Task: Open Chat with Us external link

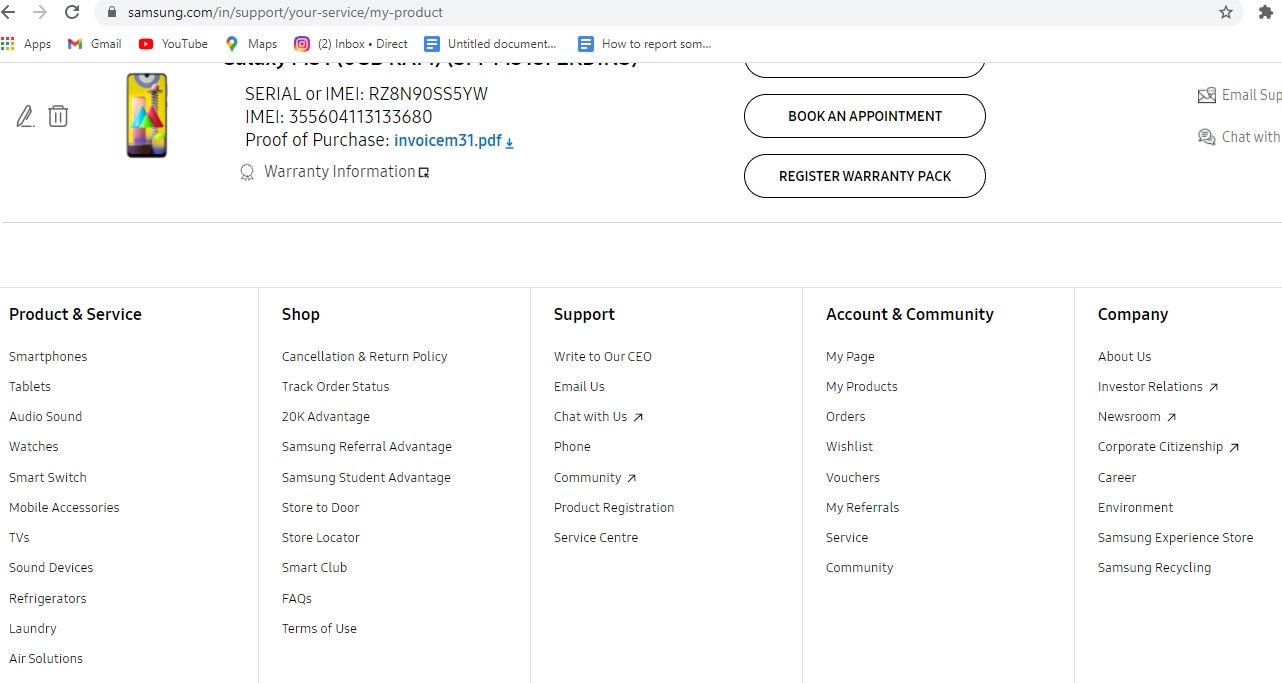Action: [x=599, y=417]
